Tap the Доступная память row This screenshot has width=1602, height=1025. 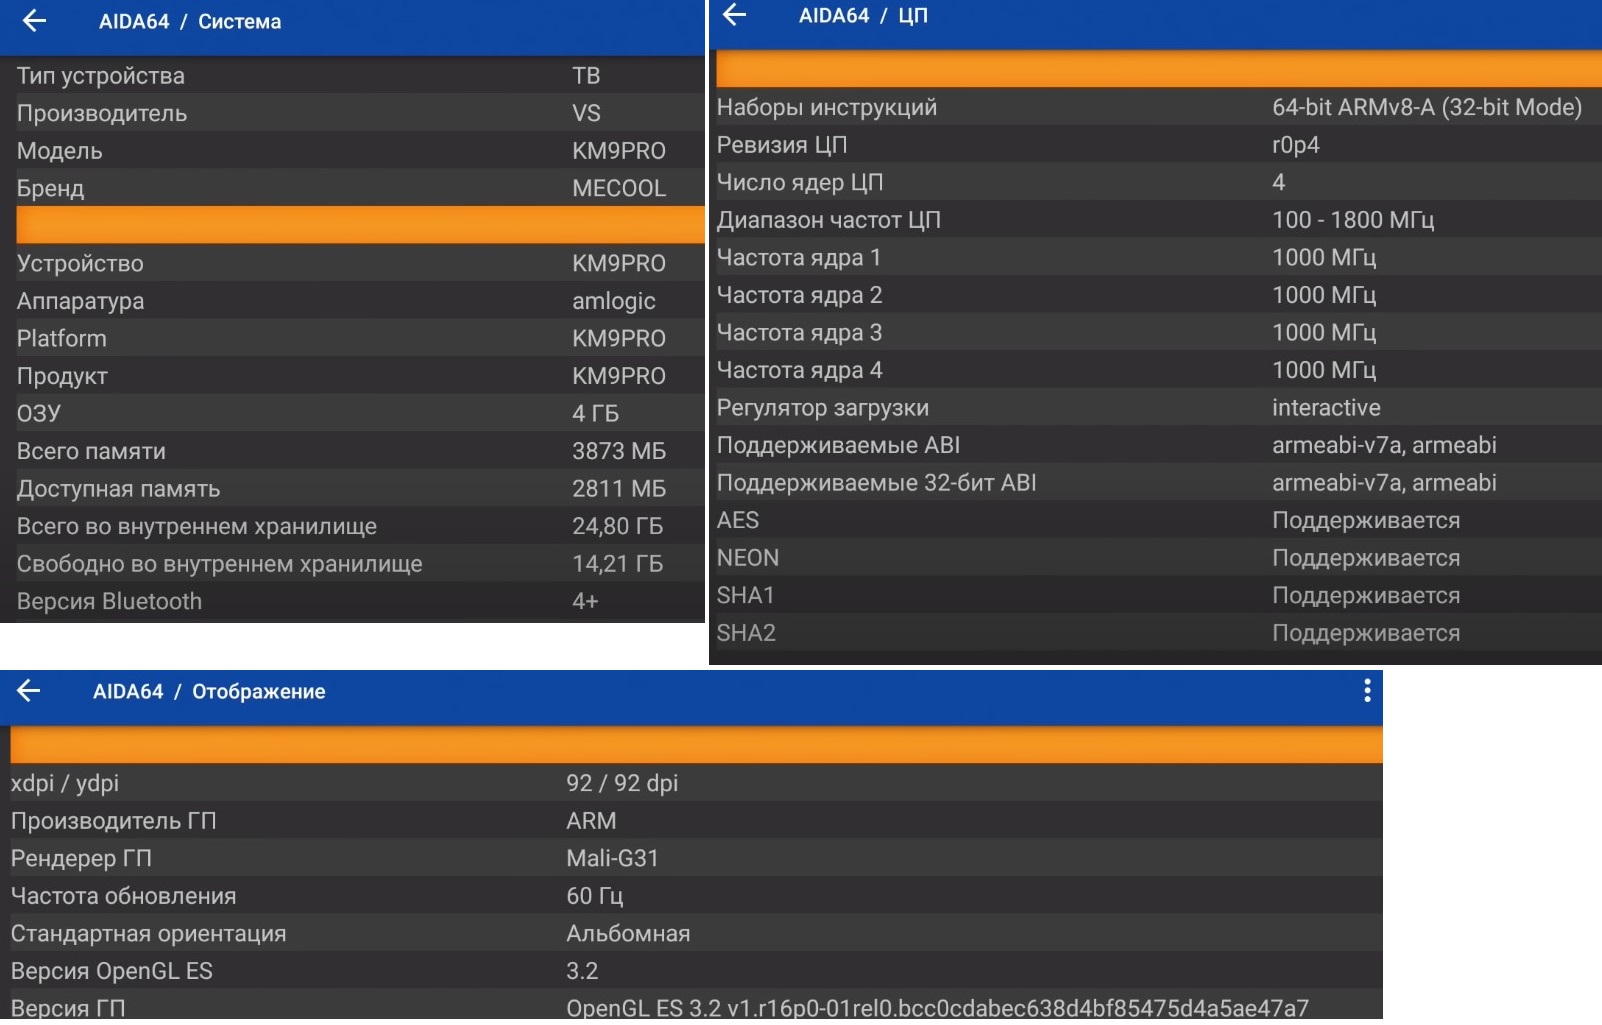tap(352, 489)
